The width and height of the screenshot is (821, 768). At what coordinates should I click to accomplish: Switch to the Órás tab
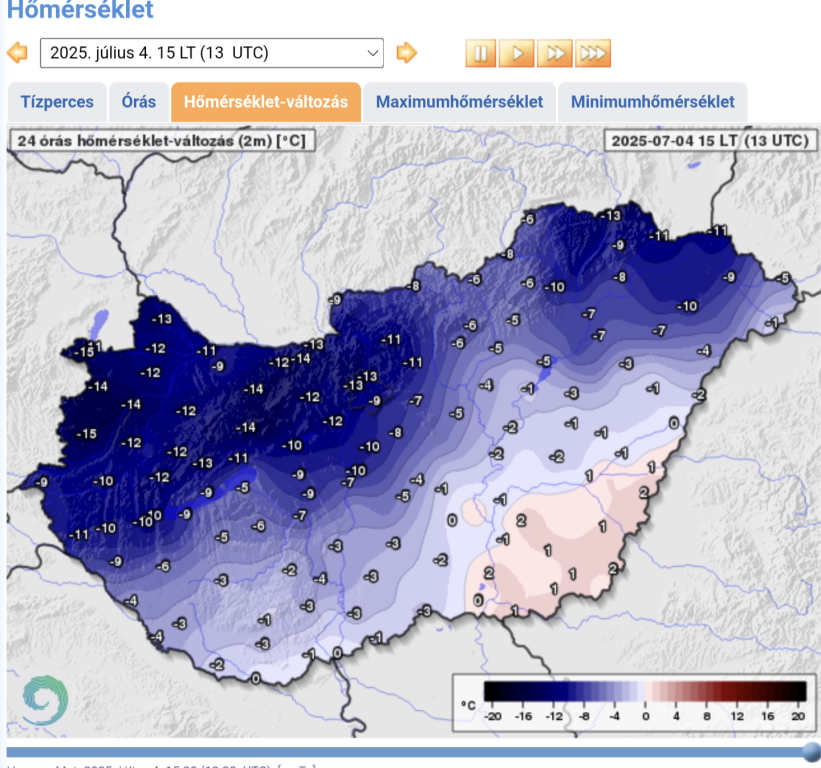(138, 102)
